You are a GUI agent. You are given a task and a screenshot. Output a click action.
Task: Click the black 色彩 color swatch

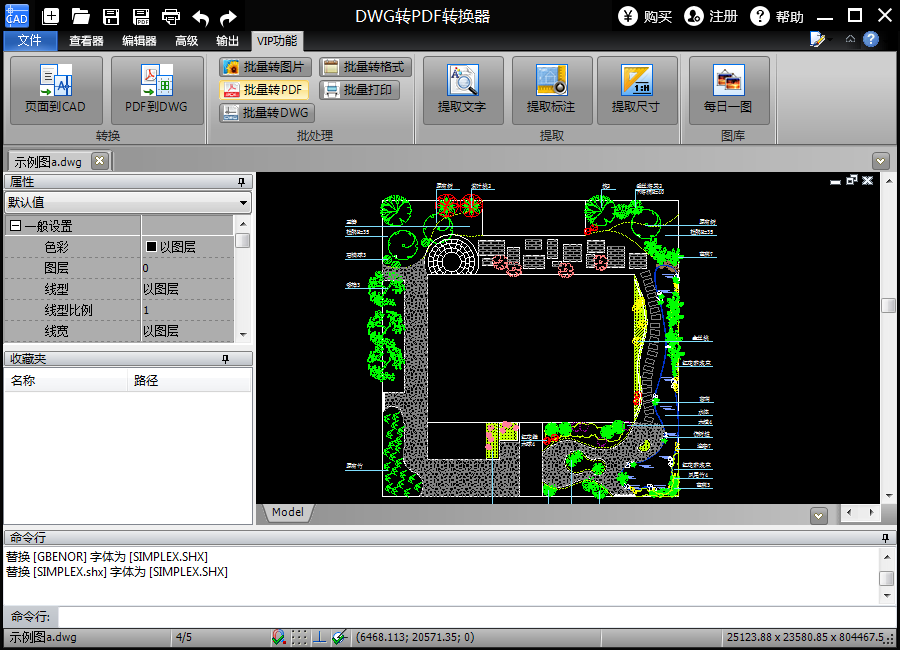pos(152,246)
